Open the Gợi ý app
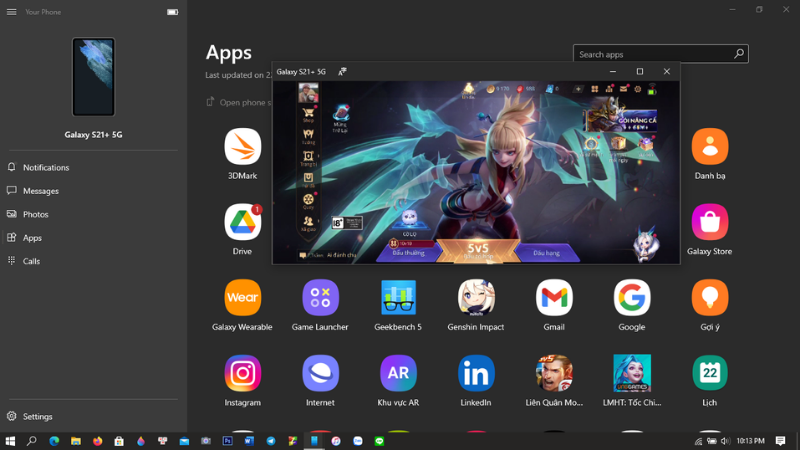 pyautogui.click(x=710, y=298)
